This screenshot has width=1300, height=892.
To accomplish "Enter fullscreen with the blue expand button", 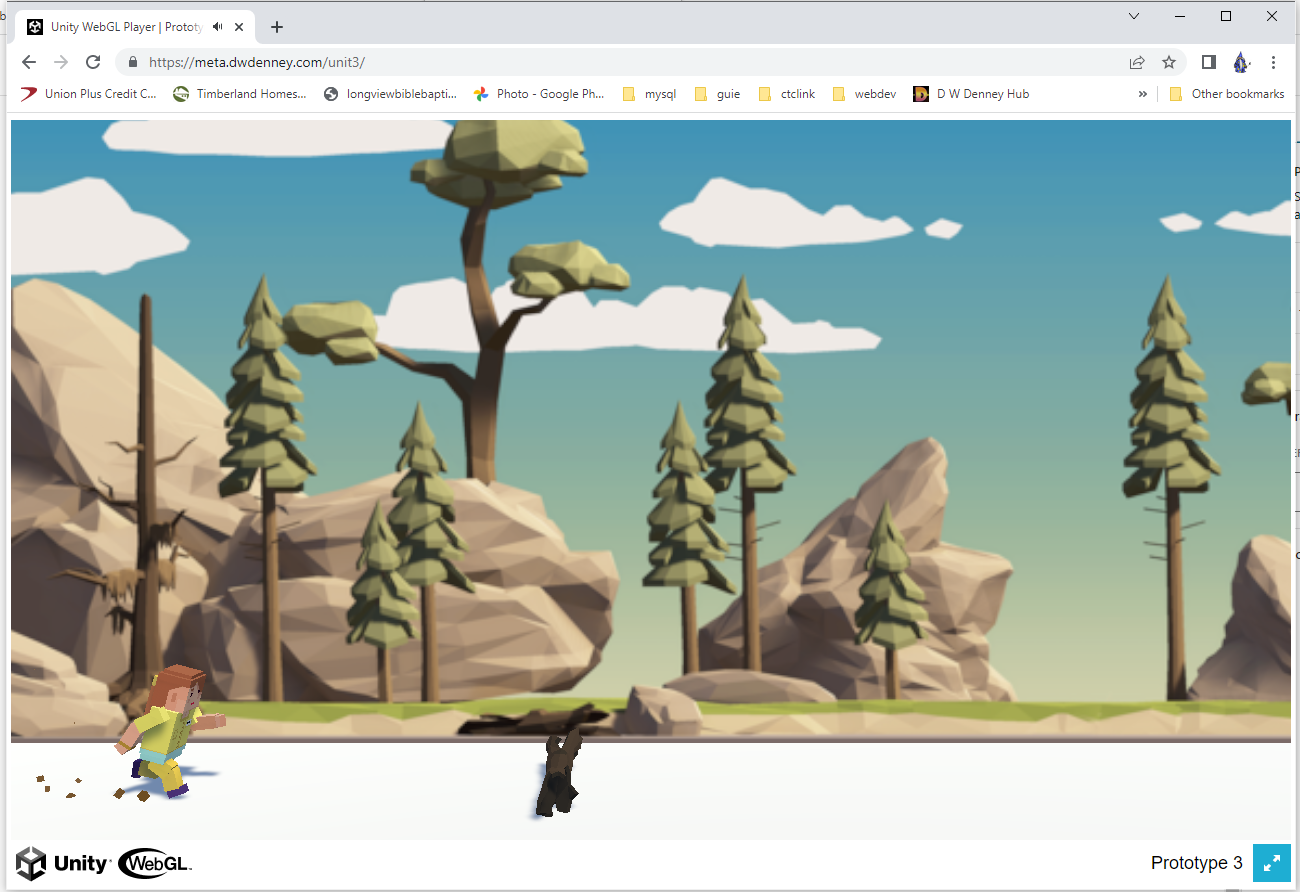I will pyautogui.click(x=1272, y=863).
